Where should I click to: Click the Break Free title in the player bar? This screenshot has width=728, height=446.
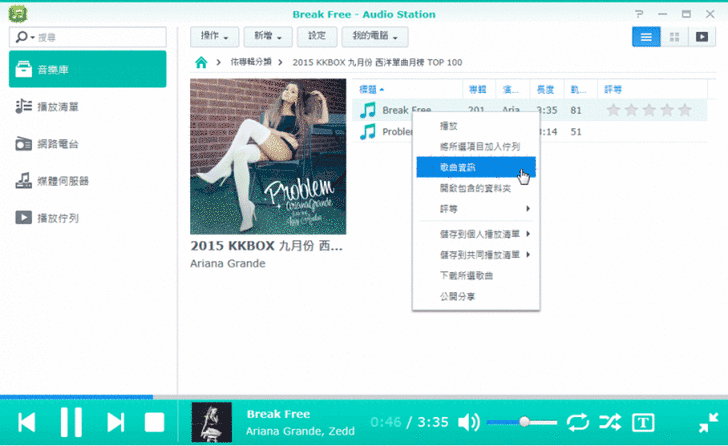pyautogui.click(x=278, y=414)
